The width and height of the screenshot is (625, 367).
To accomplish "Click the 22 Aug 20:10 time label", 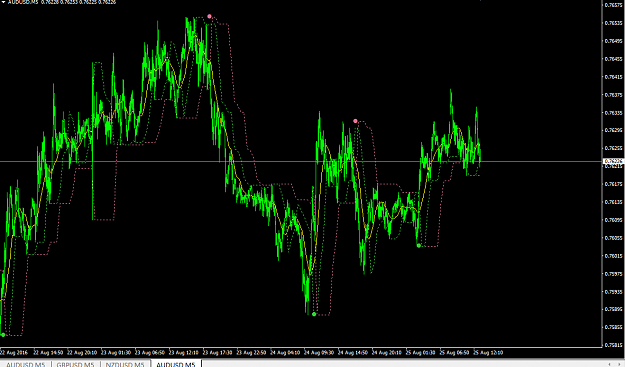I will pyautogui.click(x=82, y=353).
